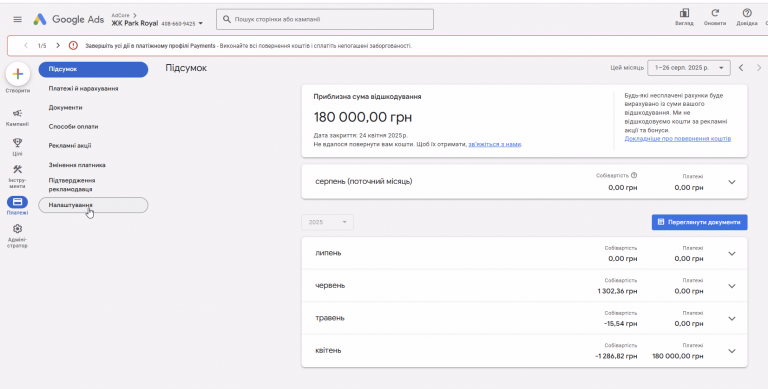Screen dimensions: 768x389
Task: Open the date range dropdown 1–26 серп.
Action: 689,68
